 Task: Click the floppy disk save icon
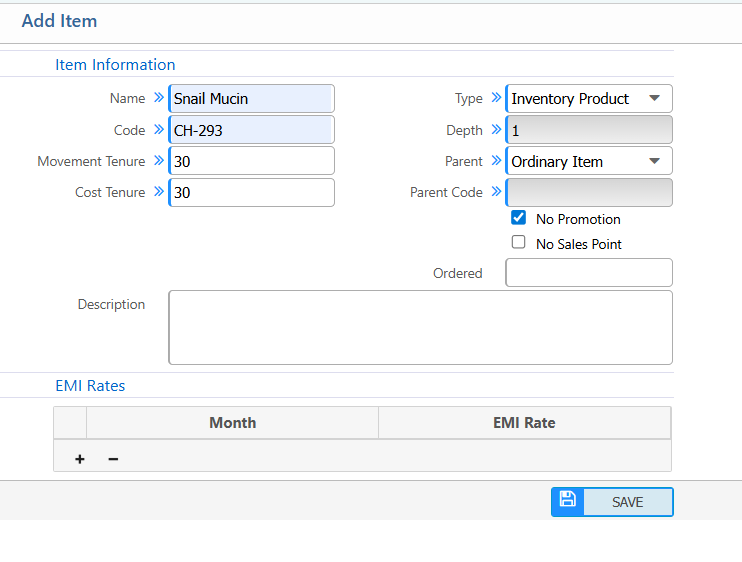[567, 500]
